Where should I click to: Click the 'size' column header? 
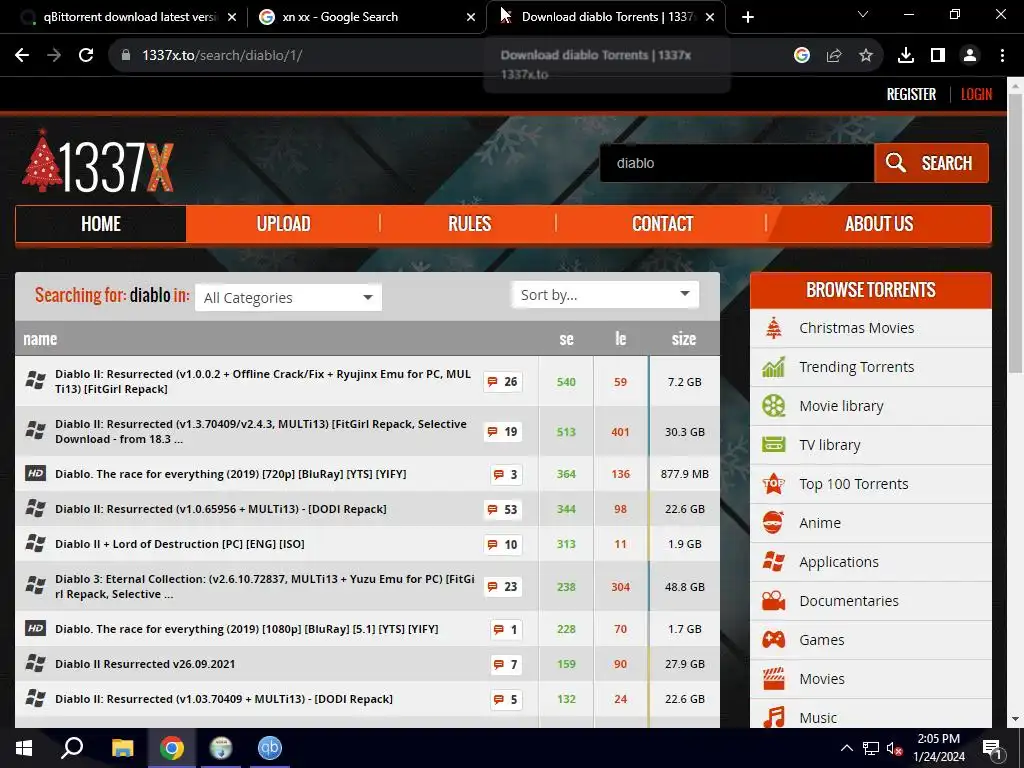click(x=684, y=339)
